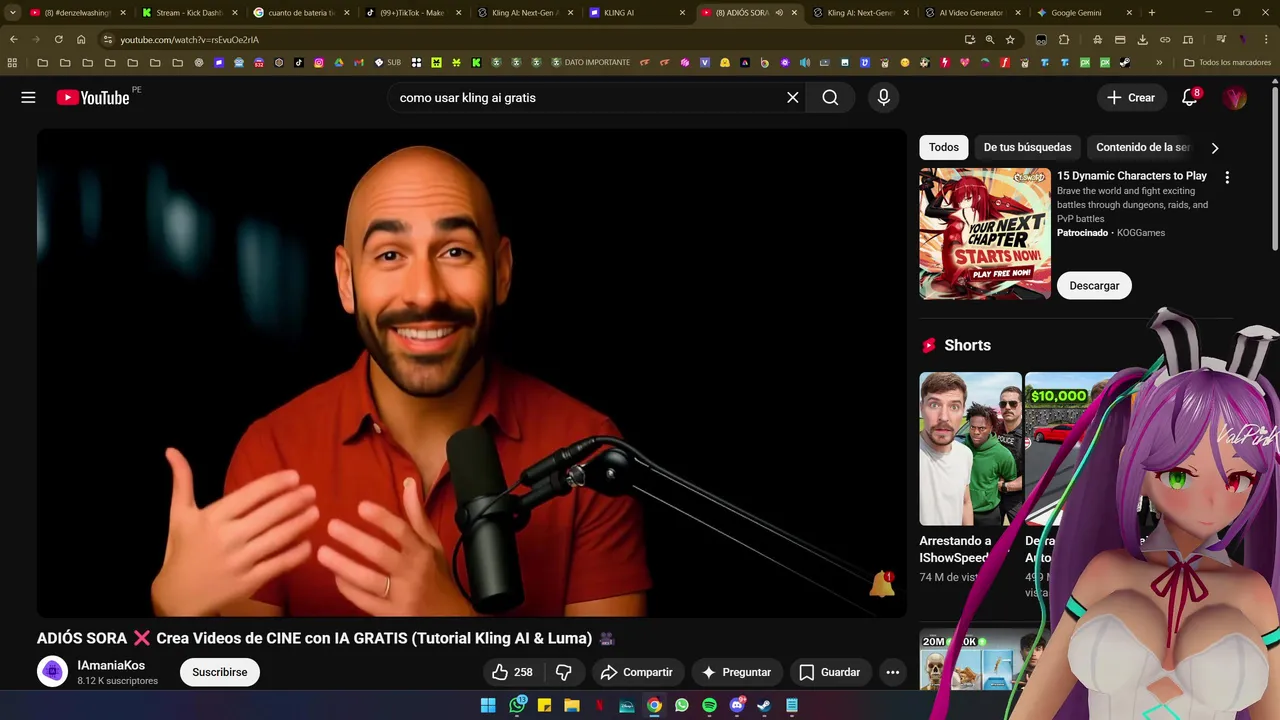Select the Todos filter chip
This screenshot has height=720, width=1280.
pyautogui.click(x=944, y=147)
